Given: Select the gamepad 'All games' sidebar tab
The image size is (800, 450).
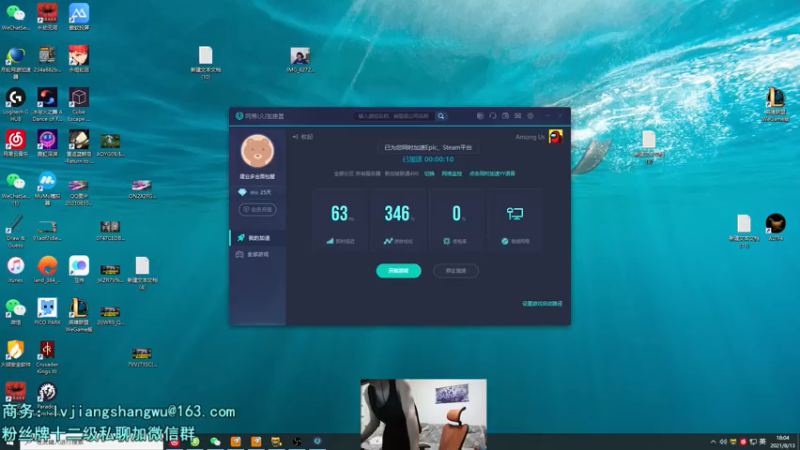Looking at the screenshot, I should [258, 254].
